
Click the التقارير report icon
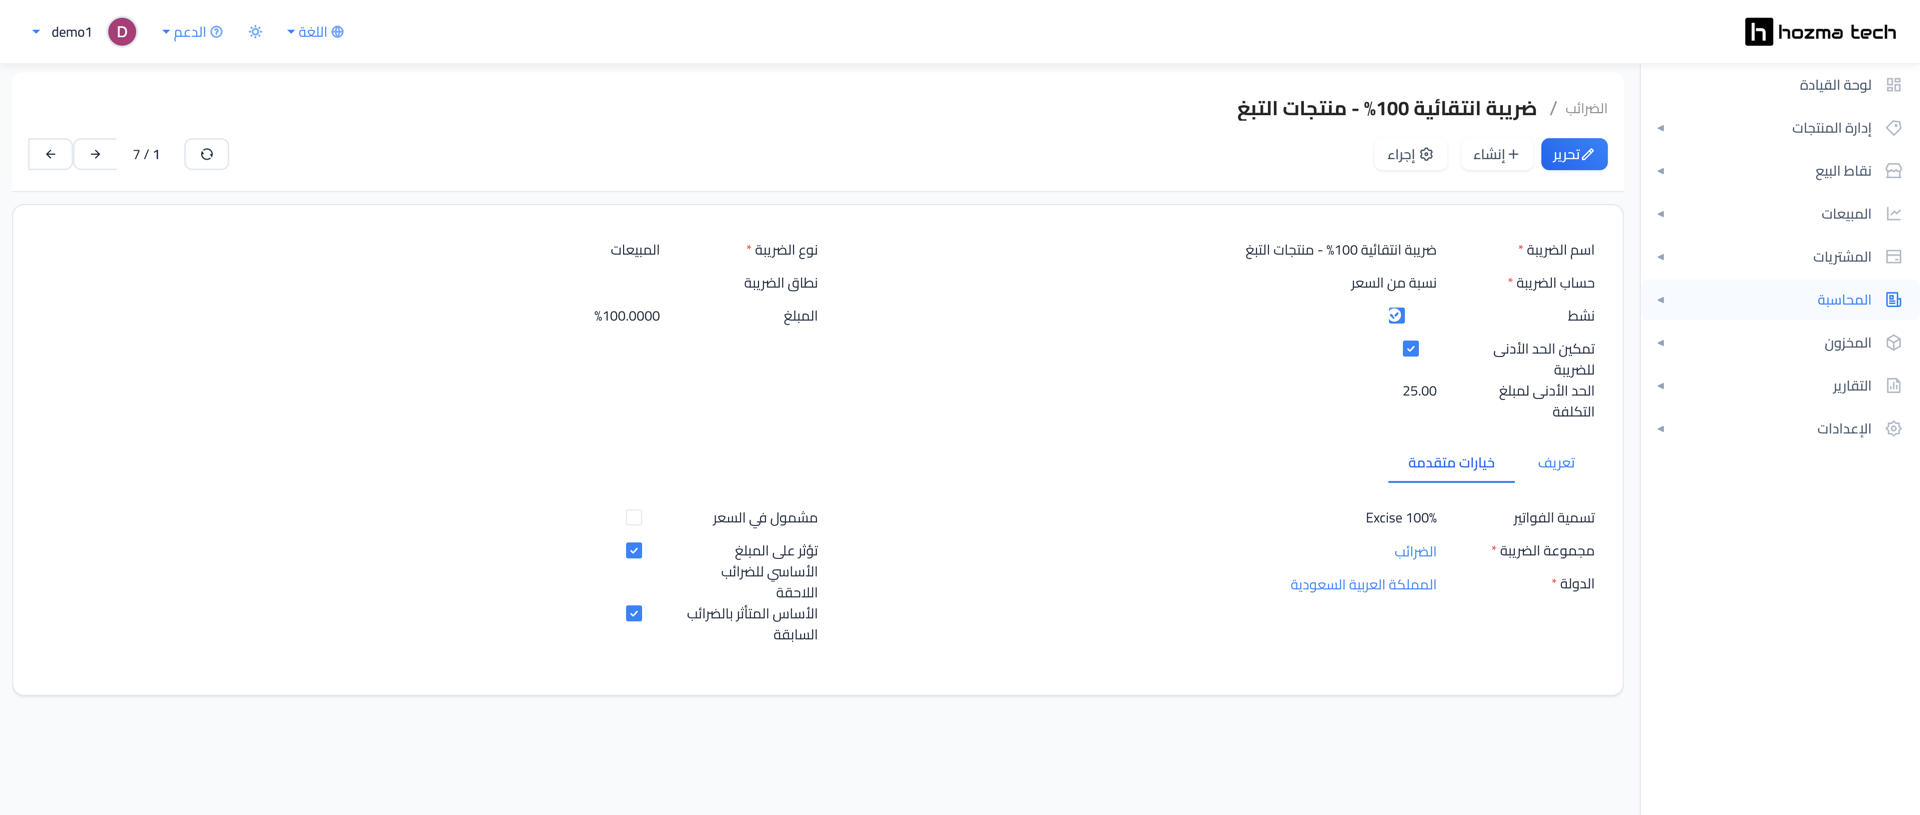click(x=1893, y=386)
